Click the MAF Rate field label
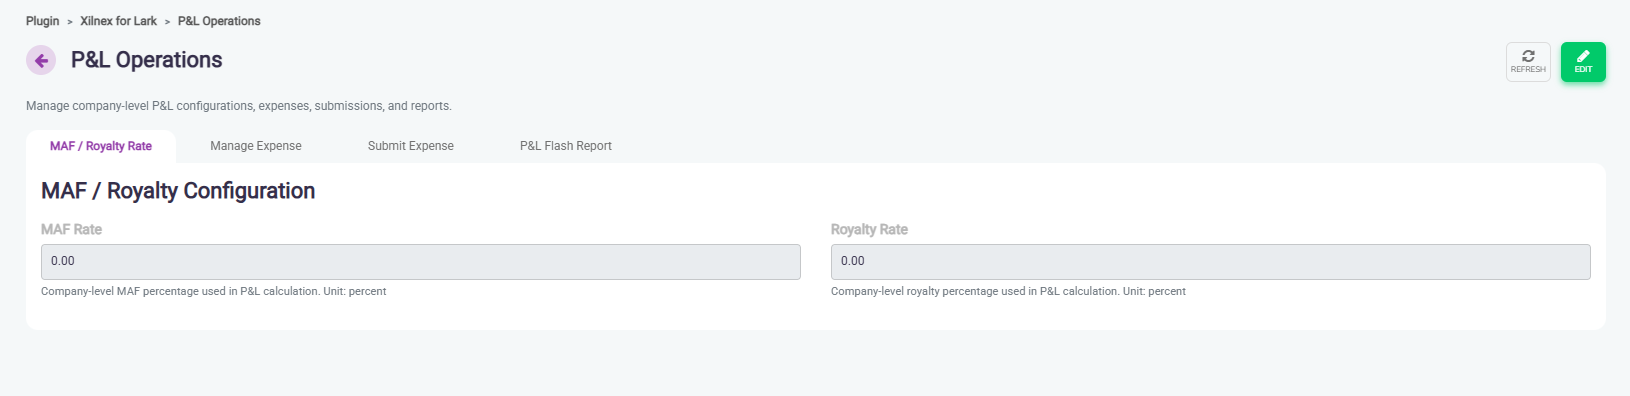 pyautogui.click(x=71, y=229)
